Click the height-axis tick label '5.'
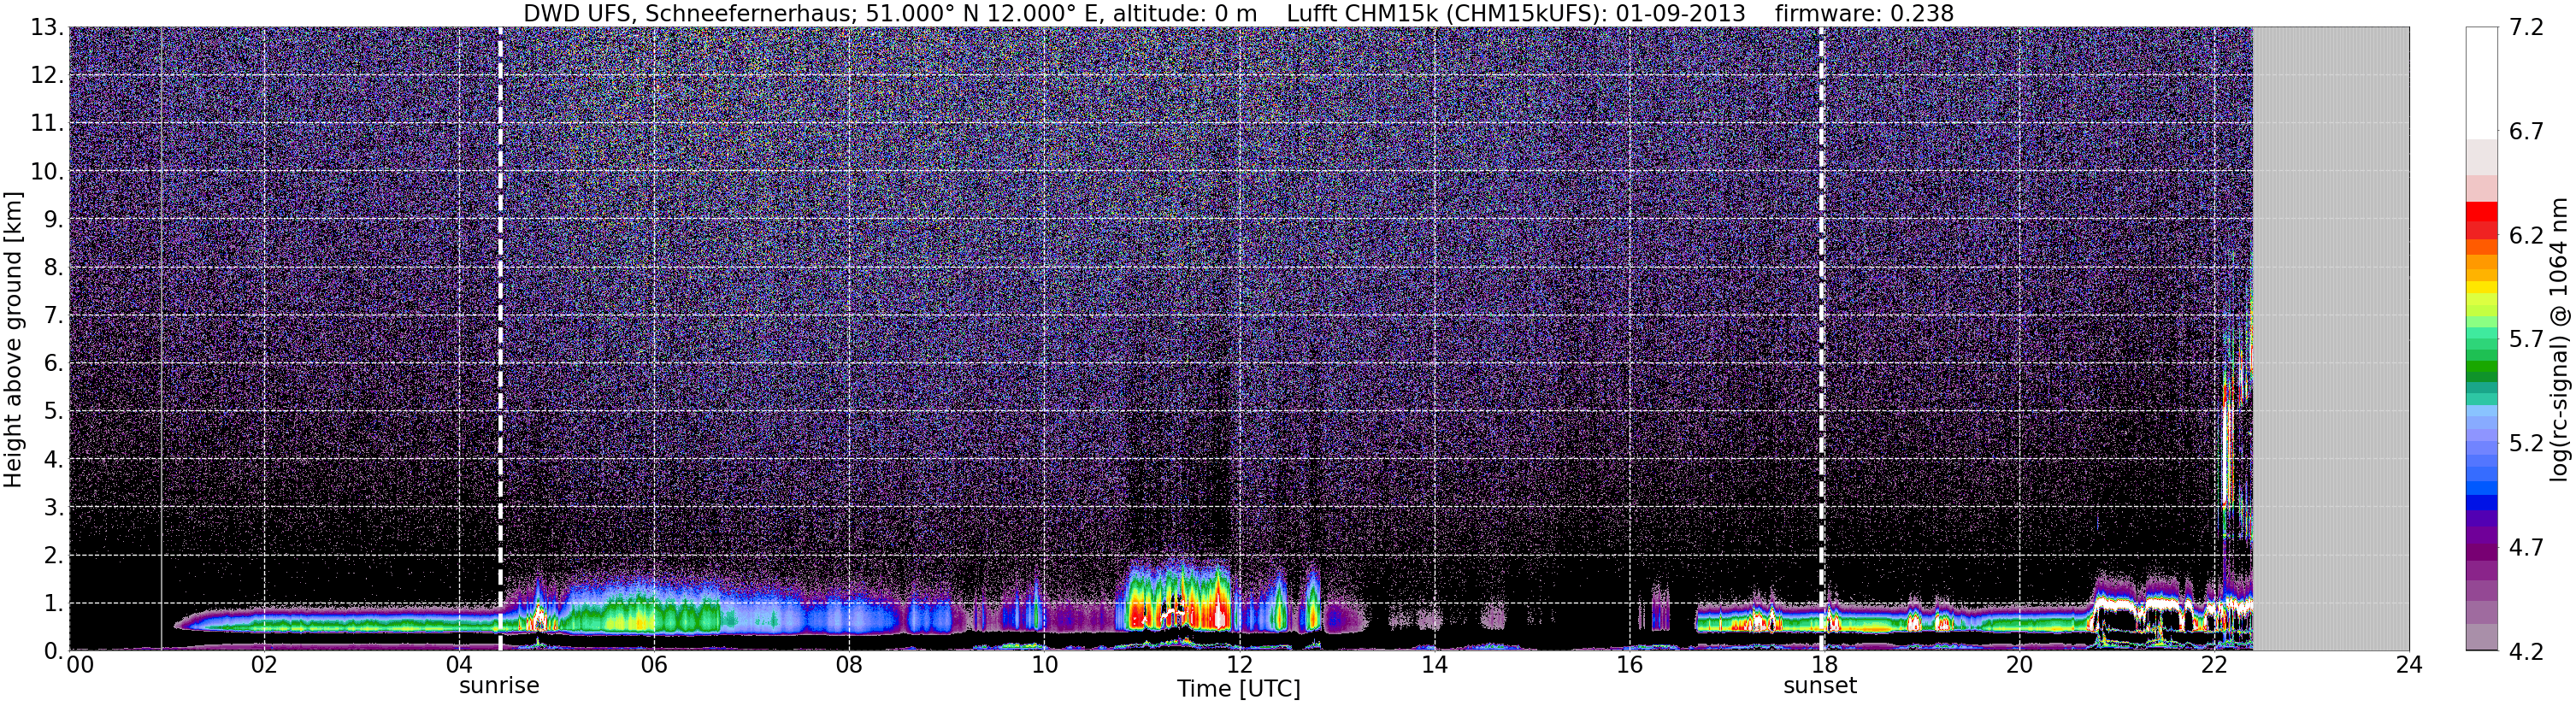This screenshot has height=706, width=2576. coord(53,412)
